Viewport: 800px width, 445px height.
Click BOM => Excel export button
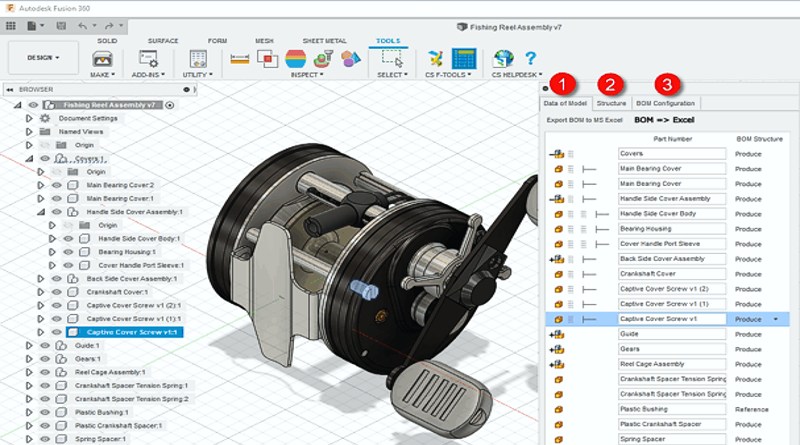point(664,120)
